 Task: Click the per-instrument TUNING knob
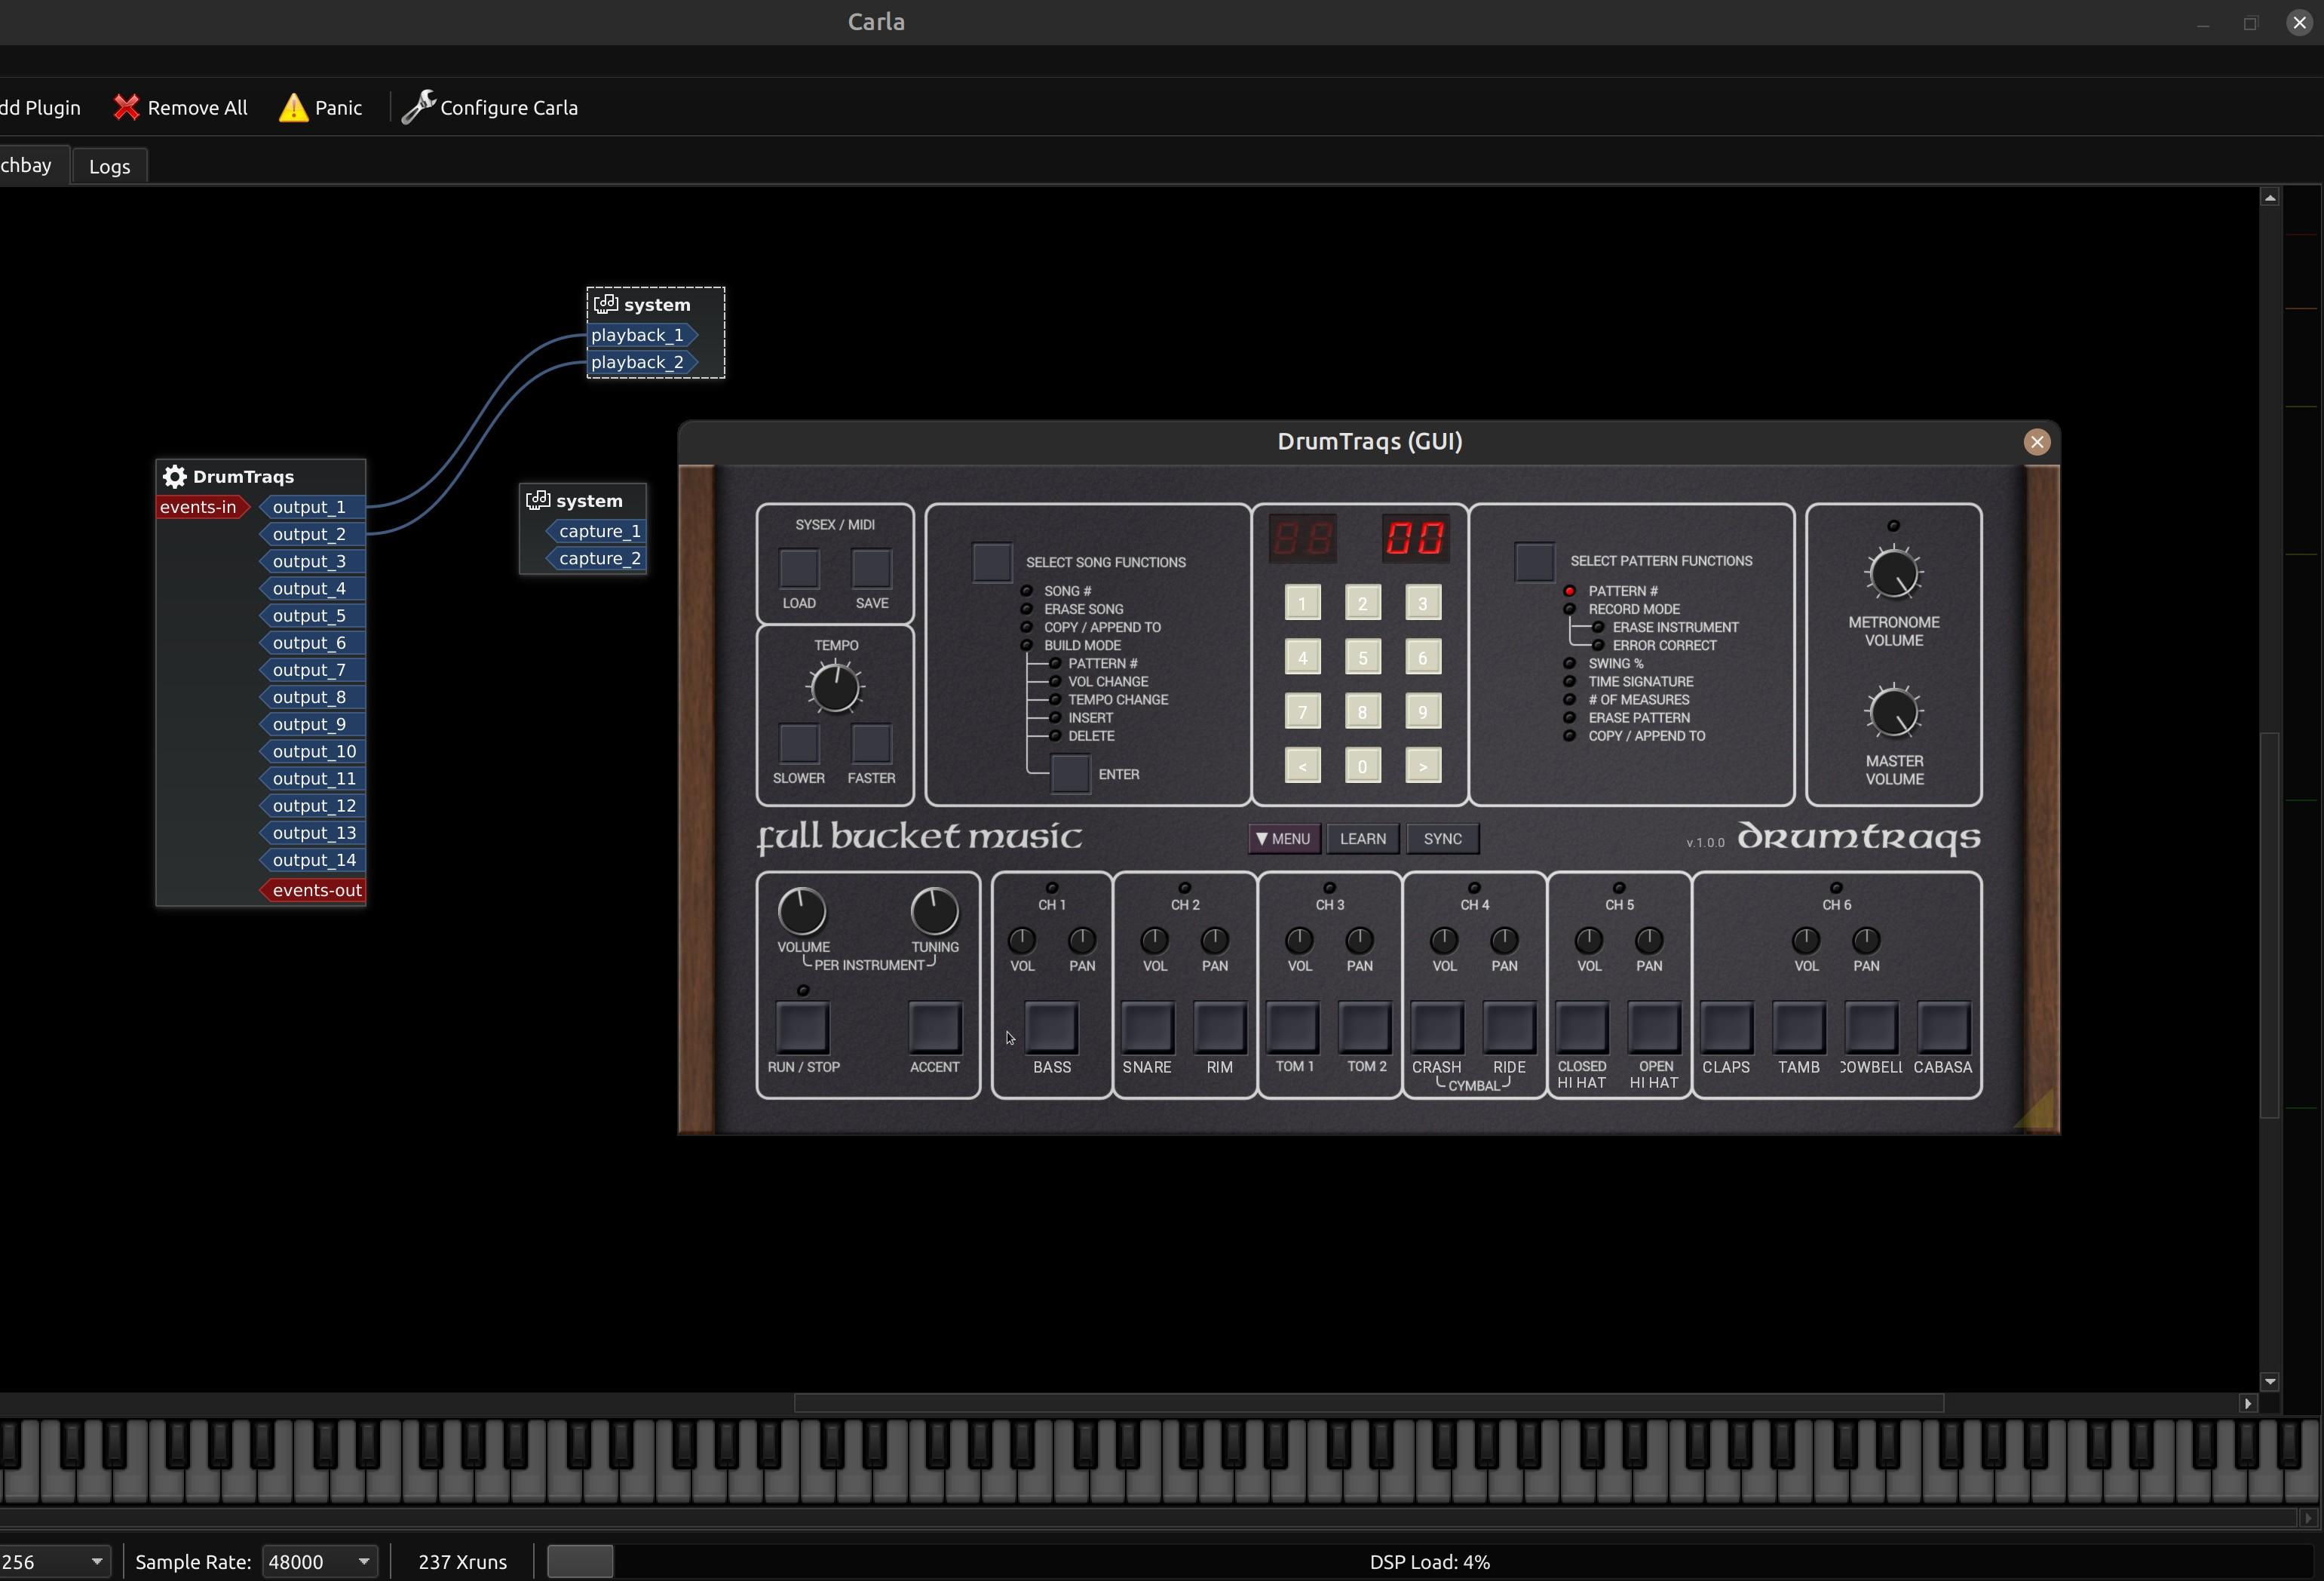tap(935, 911)
